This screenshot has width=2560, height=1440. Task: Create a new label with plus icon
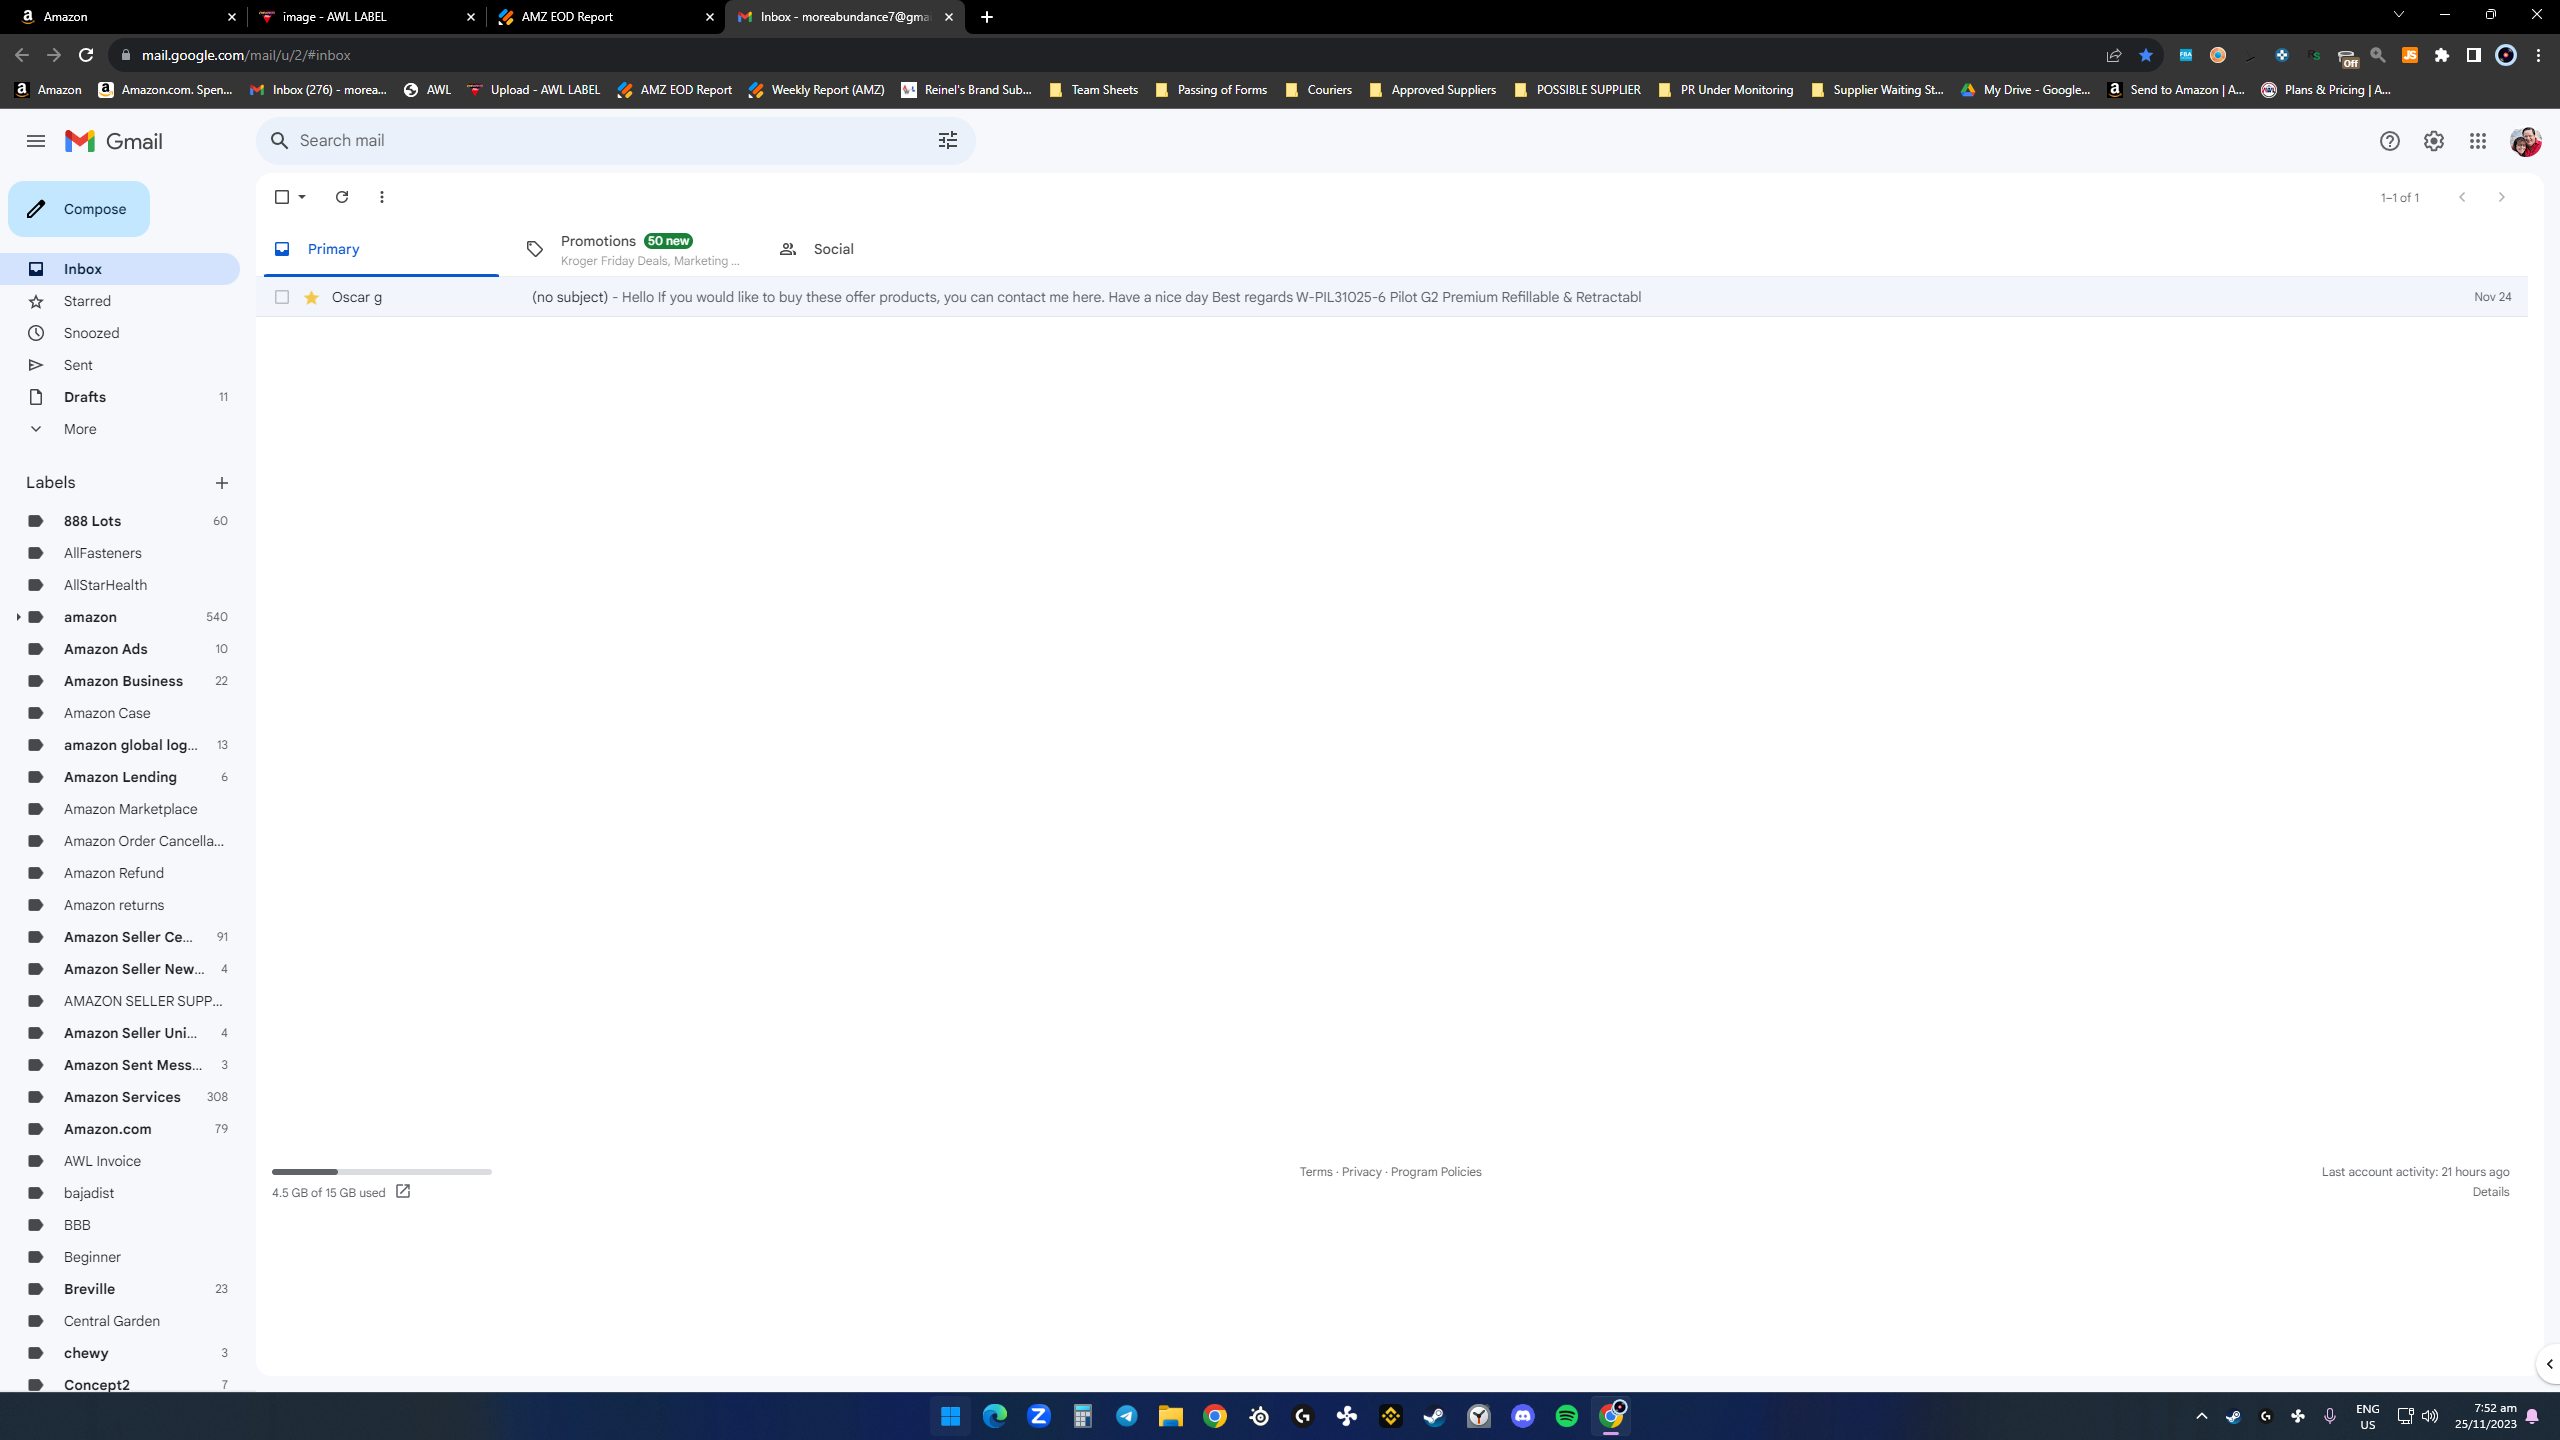[222, 483]
